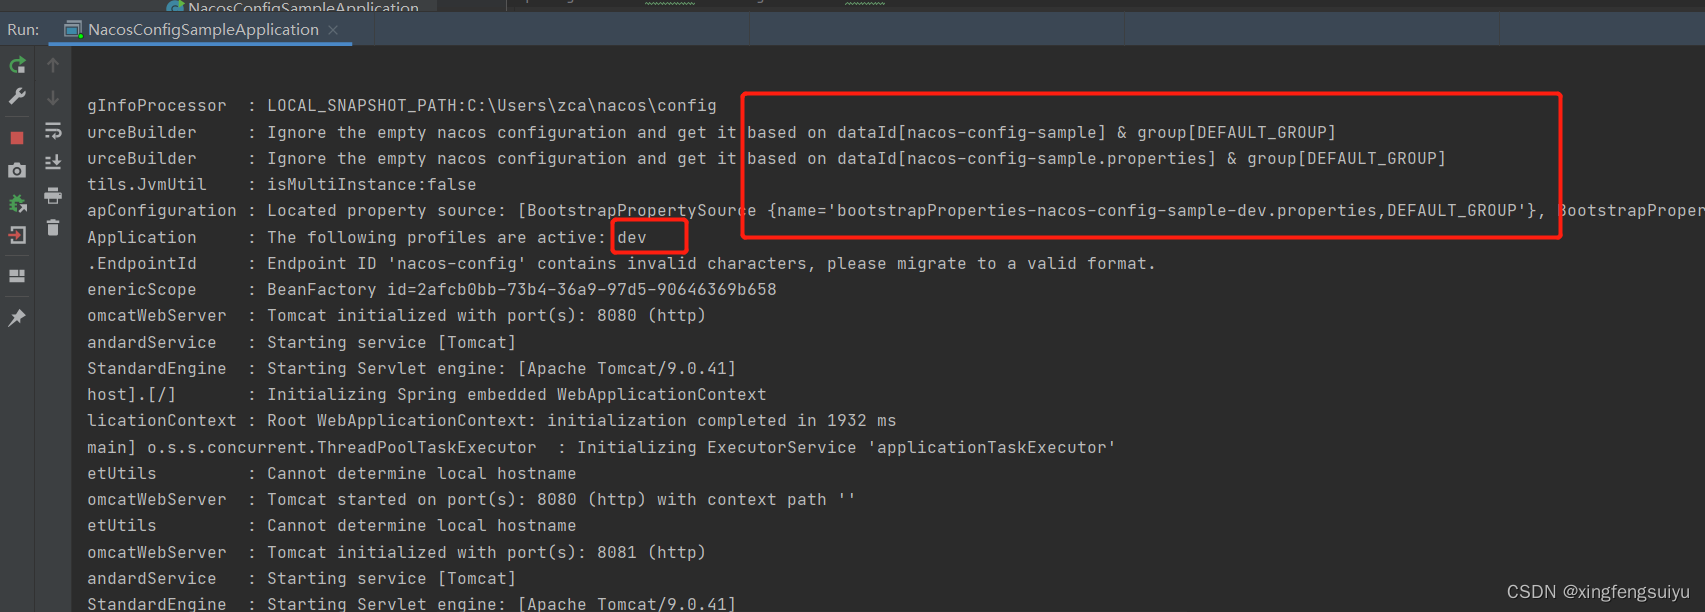Viewport: 1705px width, 612px height.
Task: Click 'apConfiguration' logger name
Action: coord(162,211)
